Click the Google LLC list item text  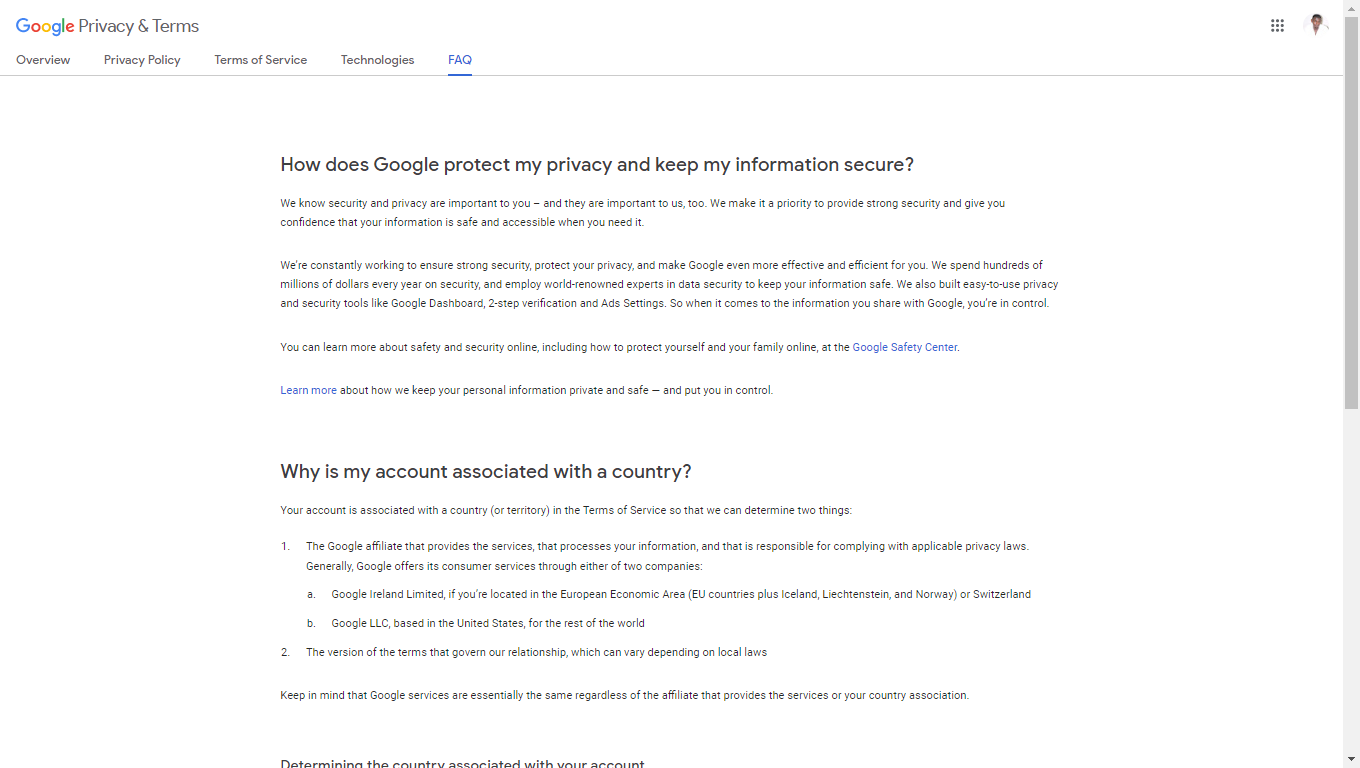pos(488,623)
